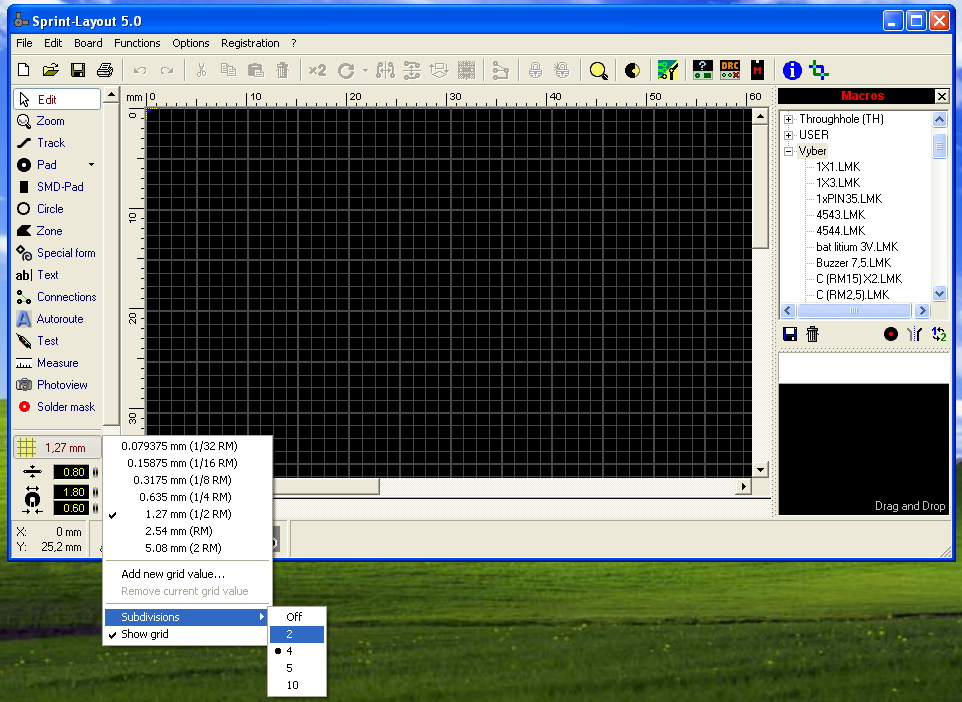The width and height of the screenshot is (962, 702).
Task: Set subdivisions to 5
Action: pyautogui.click(x=297, y=668)
